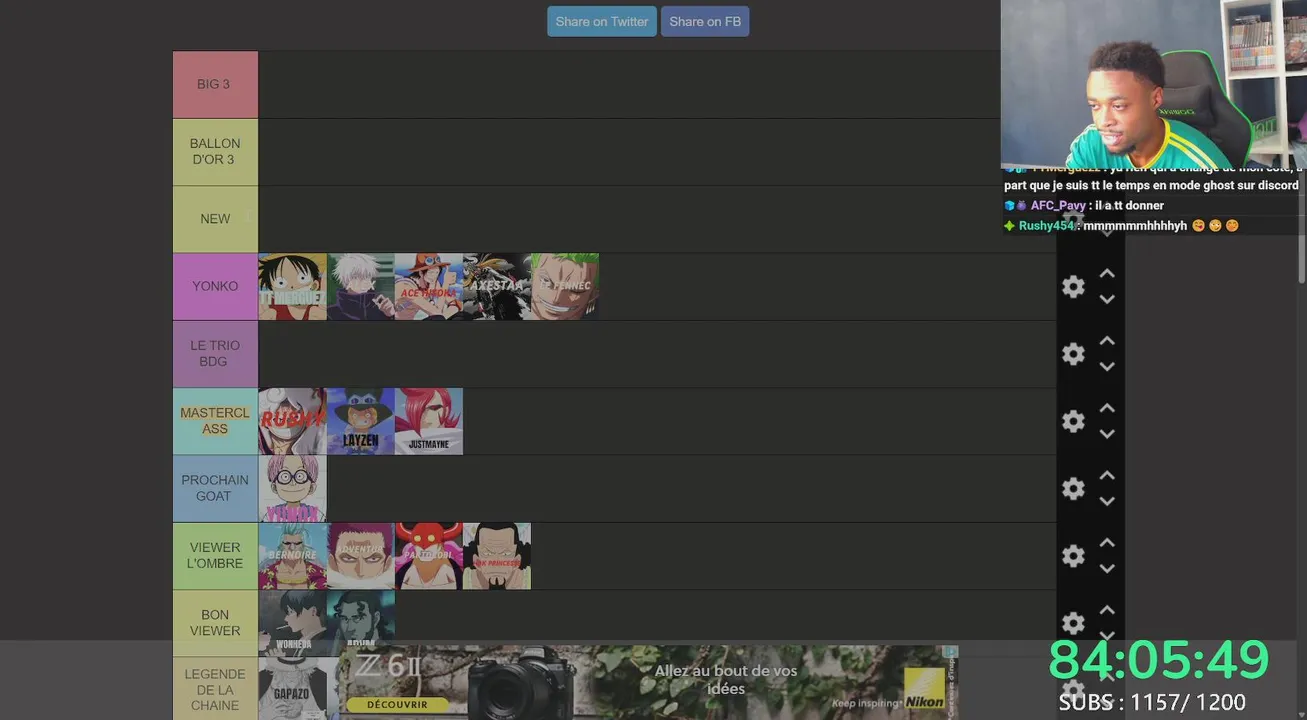Select the LE TRIO BDG tier label
Viewport: 1307px width, 720px height.
(215, 354)
